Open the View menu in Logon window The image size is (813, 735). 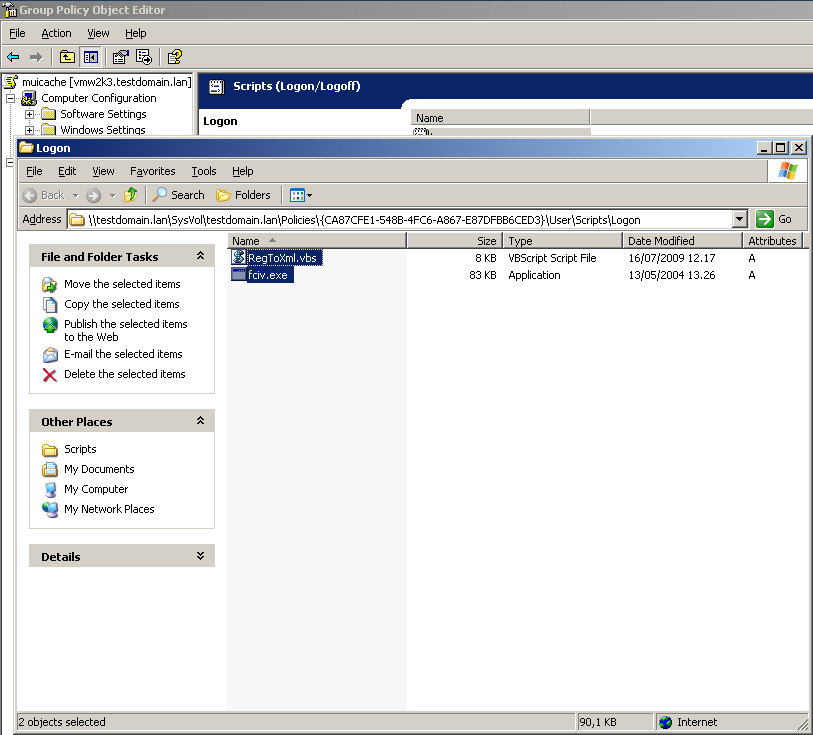pos(103,171)
